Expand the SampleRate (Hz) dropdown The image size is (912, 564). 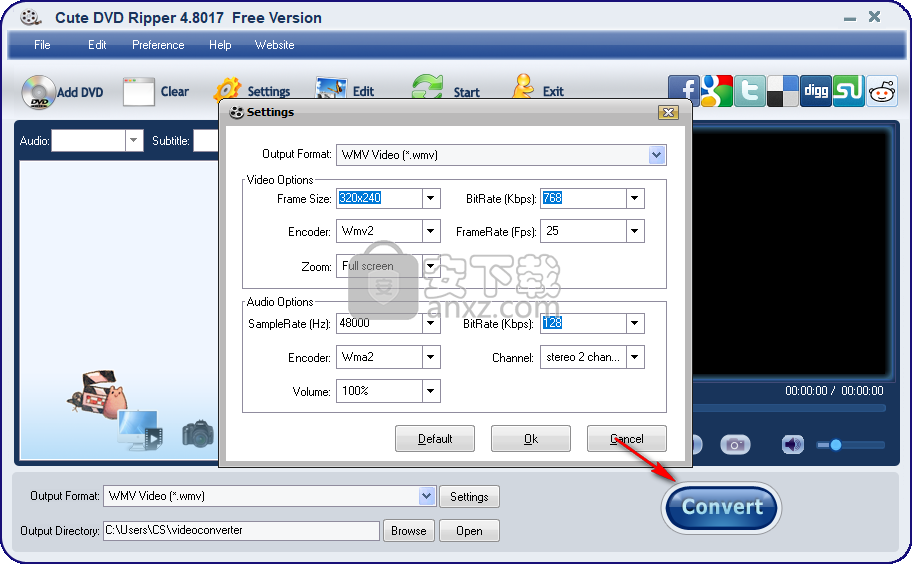pyautogui.click(x=430, y=323)
